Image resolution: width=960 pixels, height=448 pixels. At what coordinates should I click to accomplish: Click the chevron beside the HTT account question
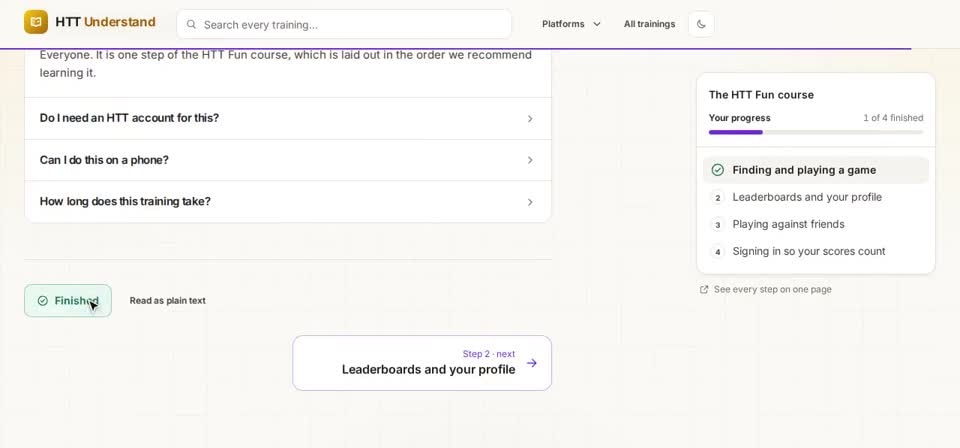530,119
